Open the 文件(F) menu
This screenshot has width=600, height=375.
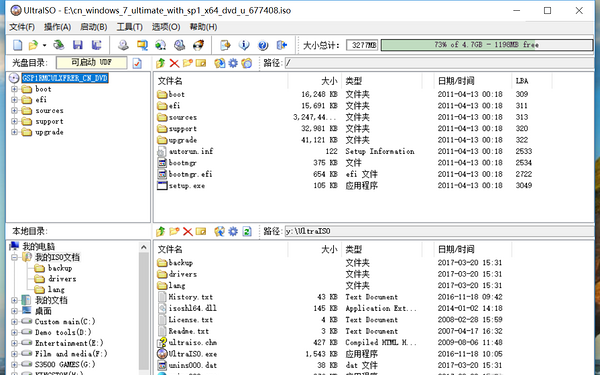22,27
